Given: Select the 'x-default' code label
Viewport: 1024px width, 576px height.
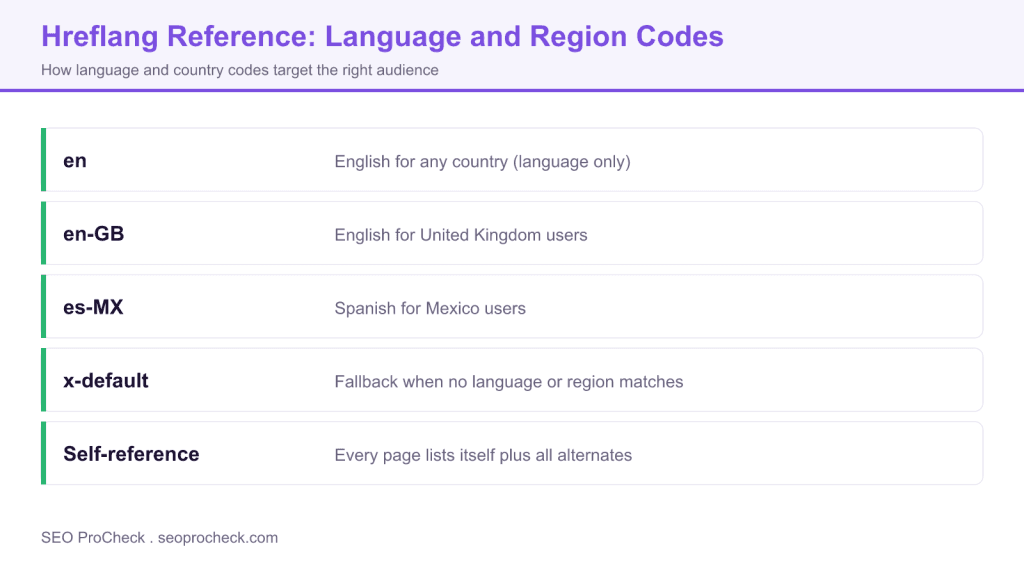Looking at the screenshot, I should point(105,381).
